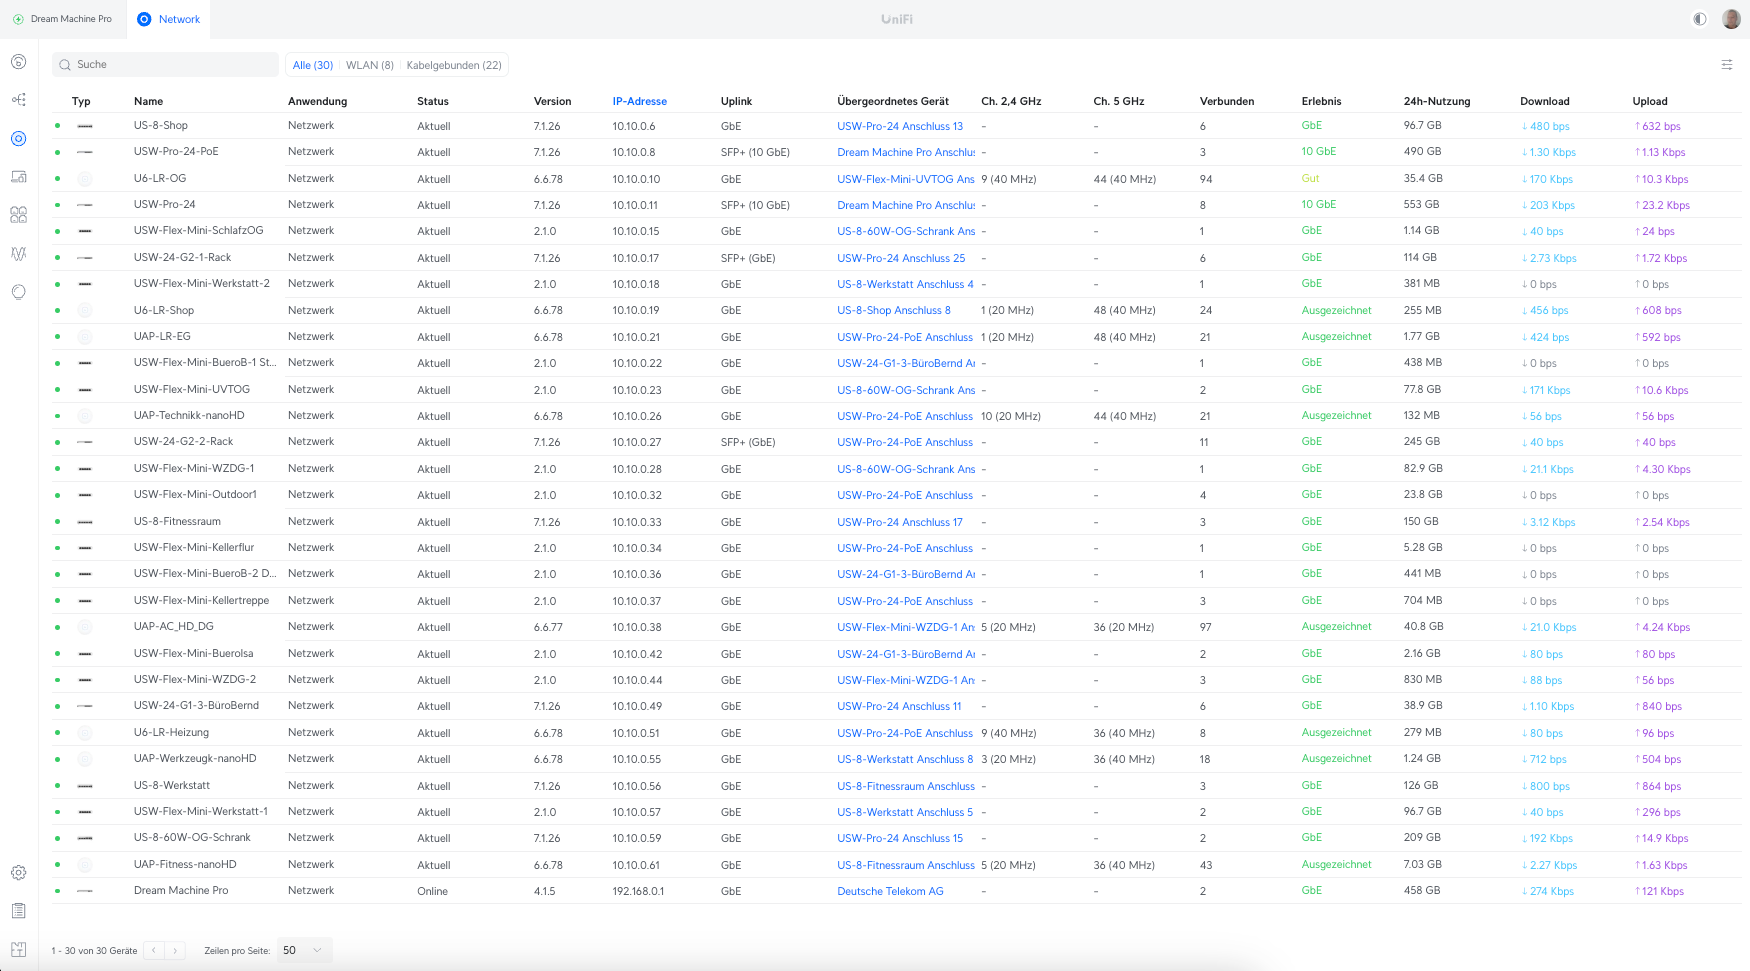Open the user profile avatar
The height and width of the screenshot is (971, 1750).
point(1731,19)
